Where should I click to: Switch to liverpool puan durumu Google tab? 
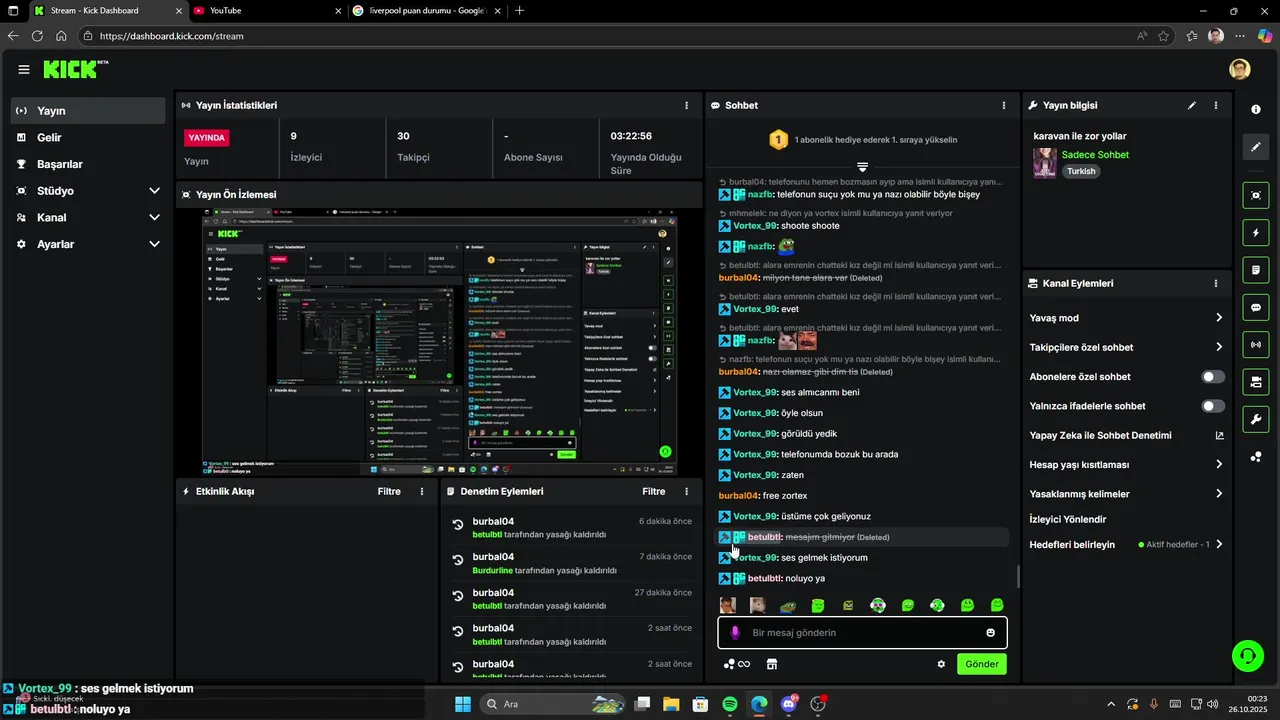(x=426, y=11)
